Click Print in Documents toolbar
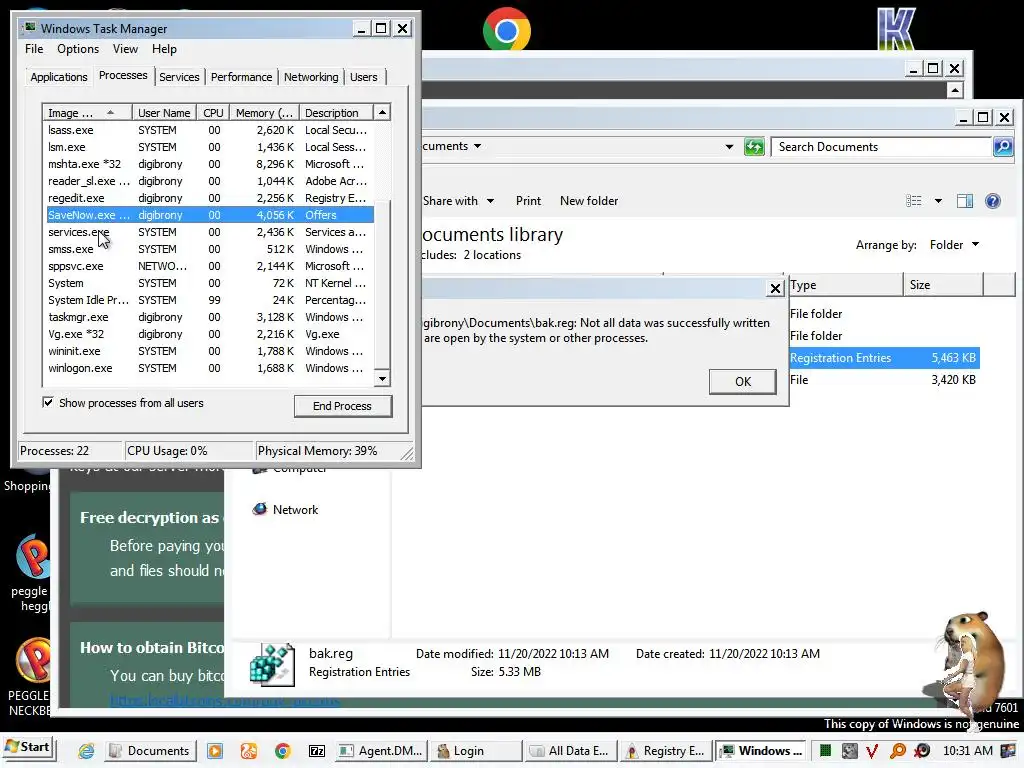 528,200
